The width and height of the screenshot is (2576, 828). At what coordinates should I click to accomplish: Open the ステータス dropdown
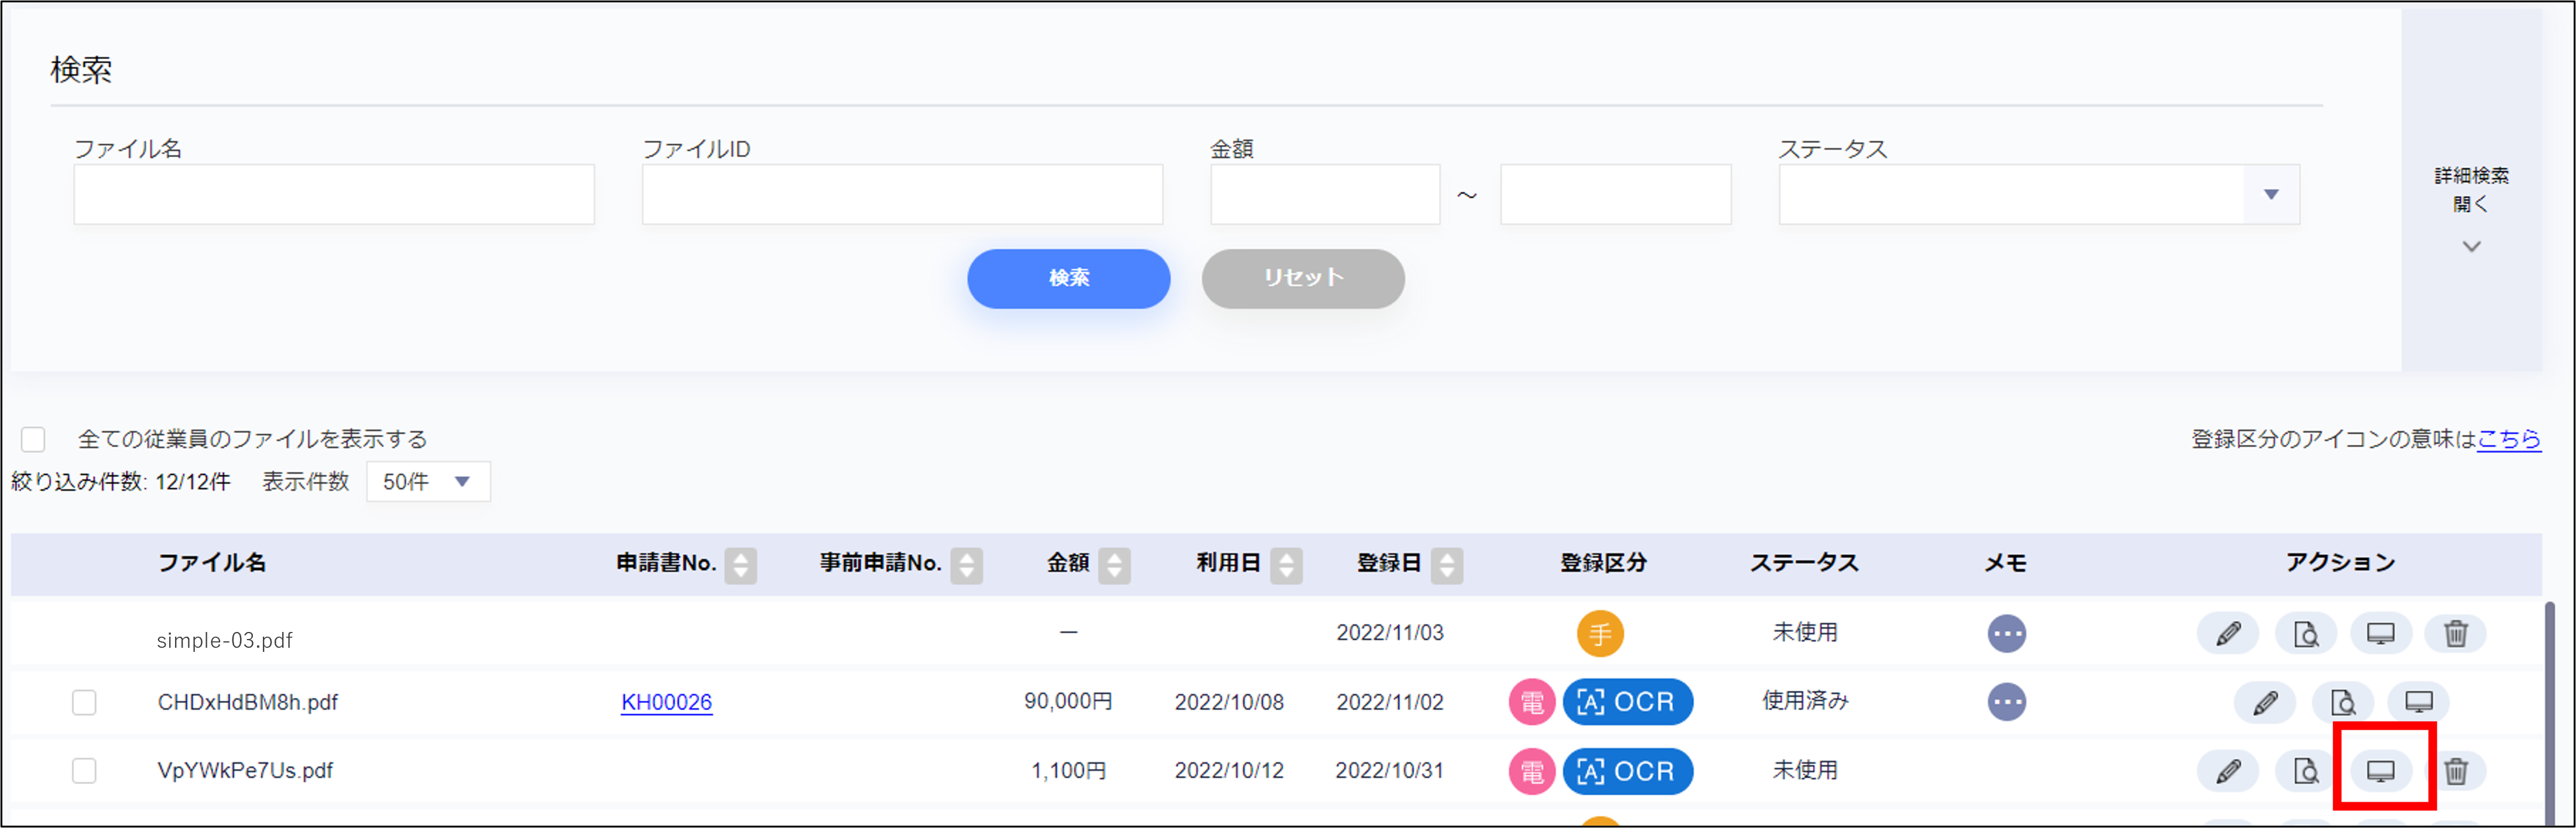coord(2038,195)
